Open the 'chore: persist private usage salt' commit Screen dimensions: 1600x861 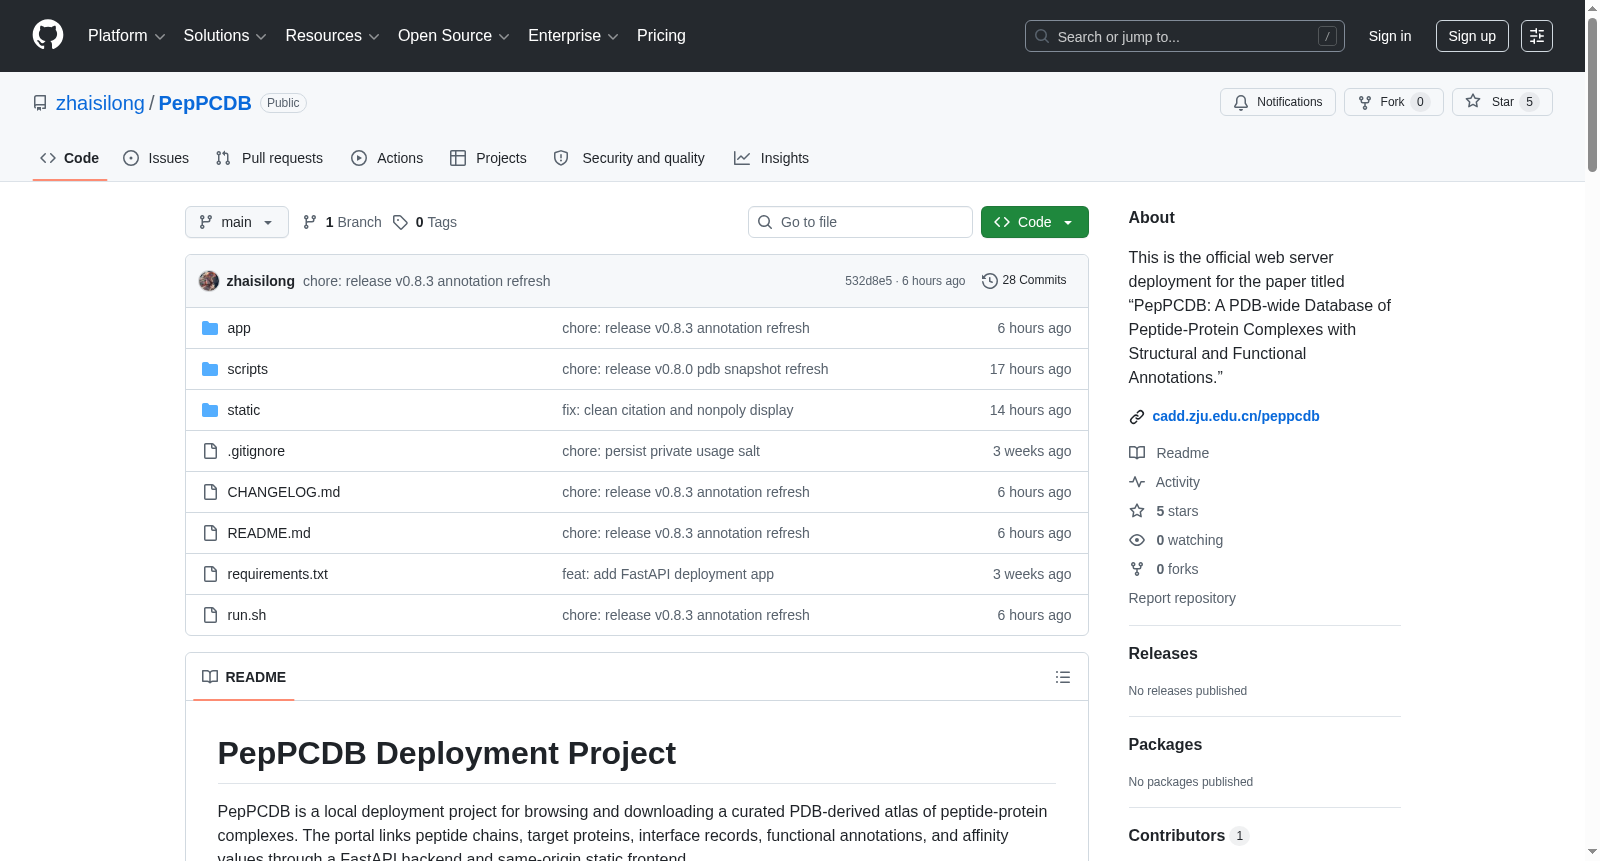(661, 451)
